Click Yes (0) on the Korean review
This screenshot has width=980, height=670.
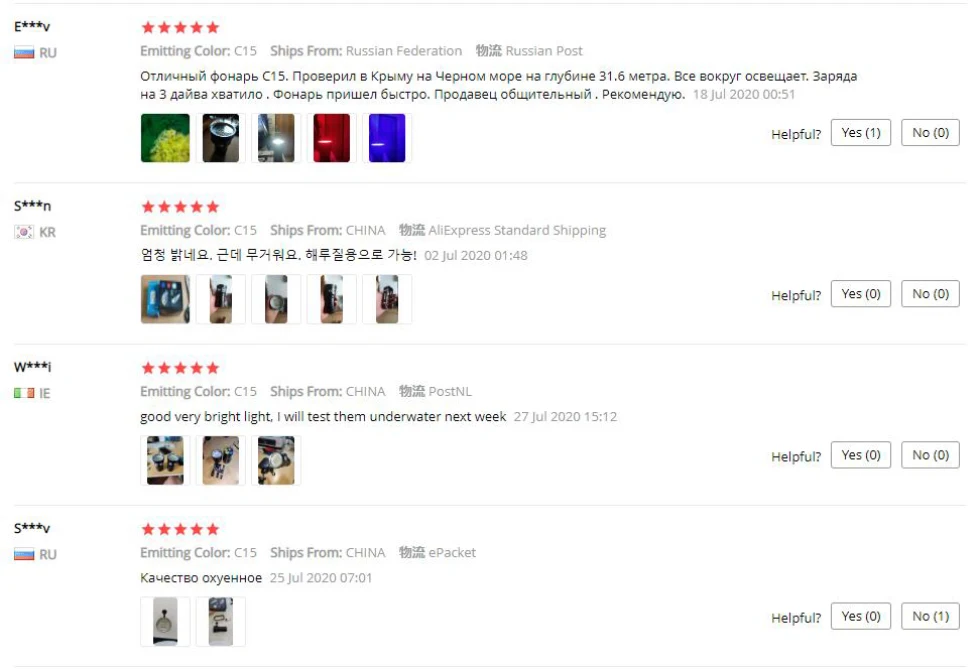click(x=861, y=294)
